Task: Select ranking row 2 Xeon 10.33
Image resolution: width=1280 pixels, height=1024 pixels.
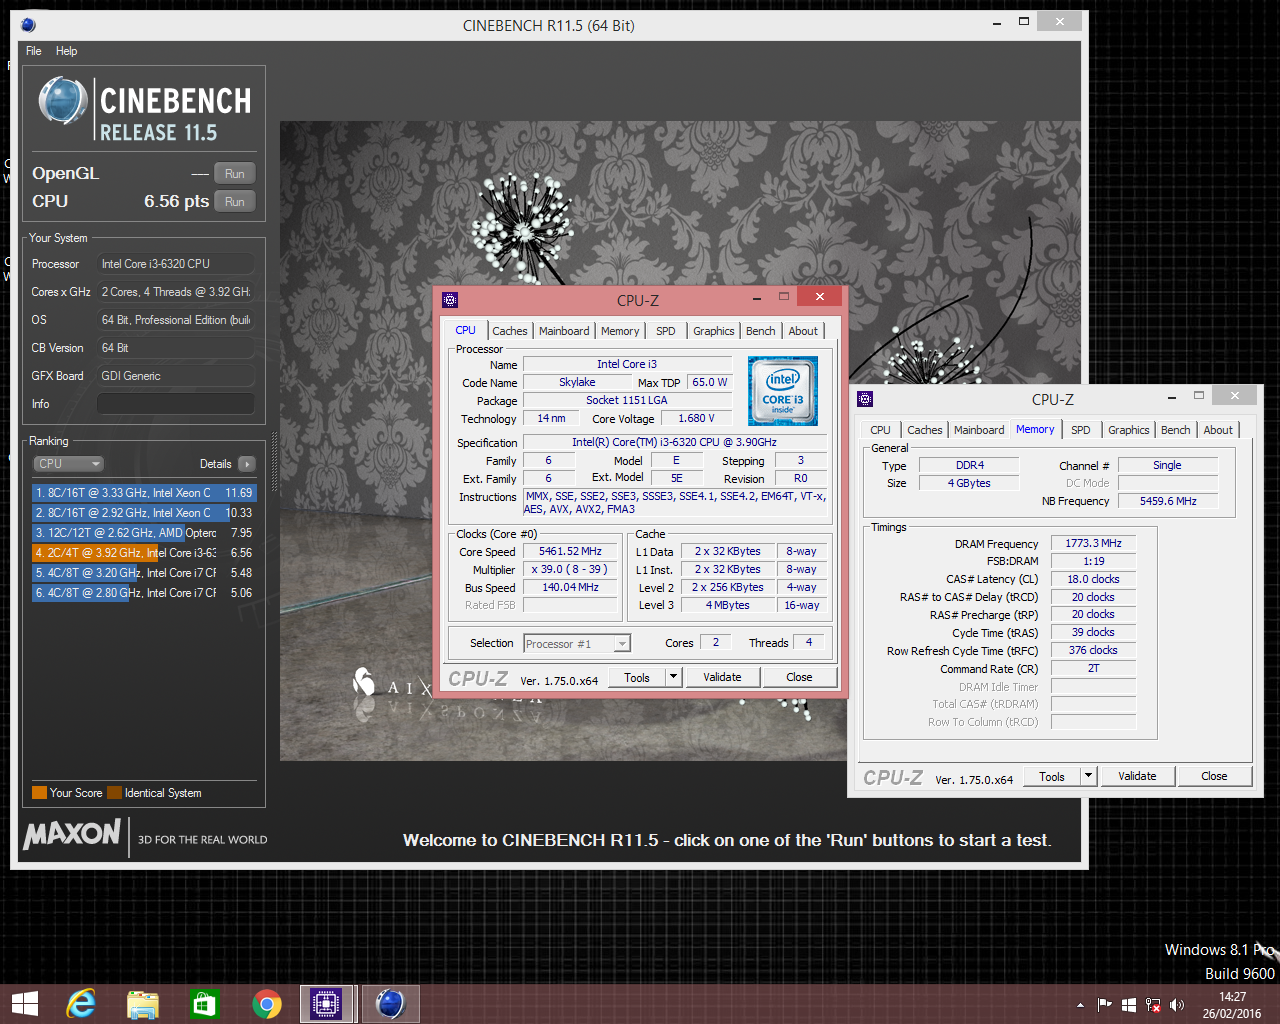Action: (144, 513)
